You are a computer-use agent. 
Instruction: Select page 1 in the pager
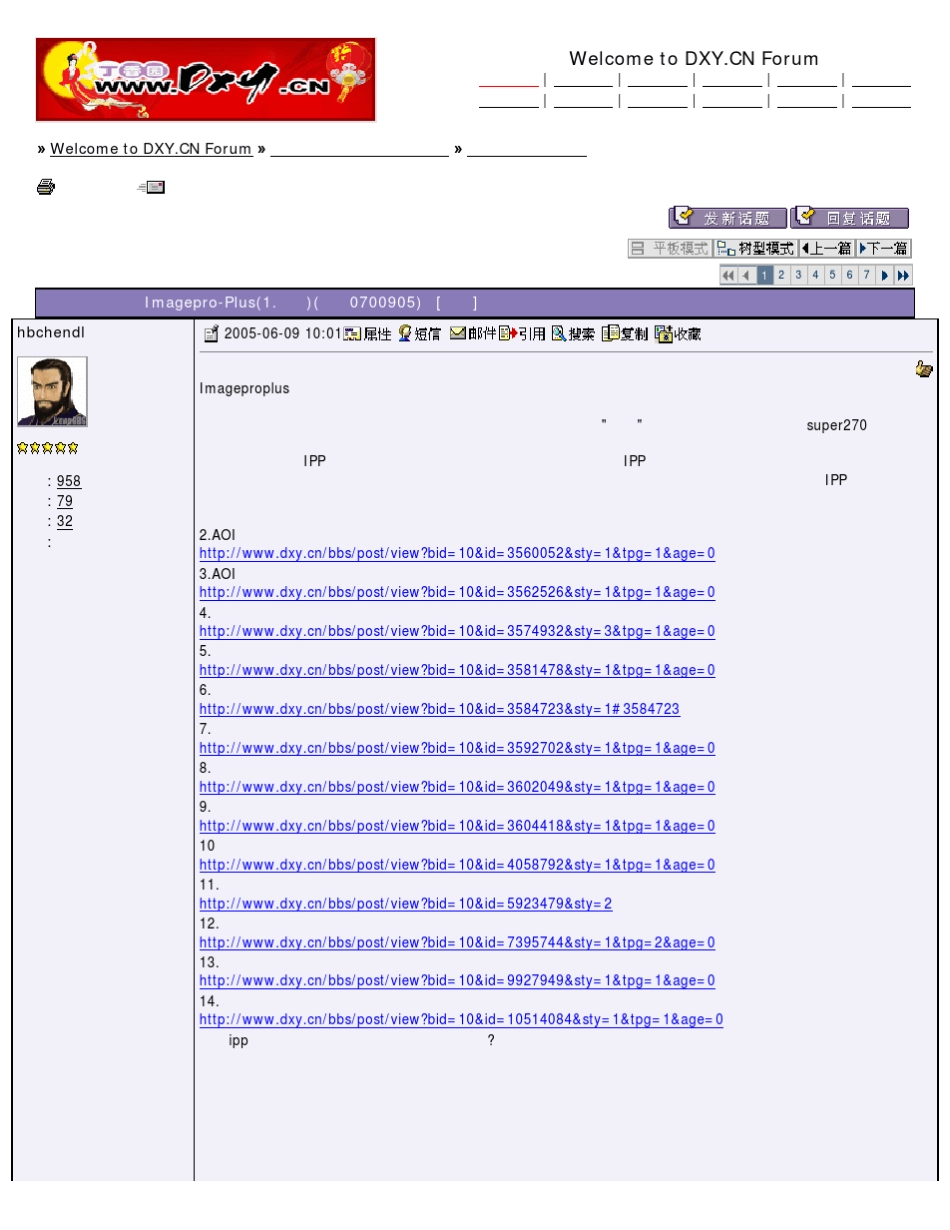[x=764, y=275]
